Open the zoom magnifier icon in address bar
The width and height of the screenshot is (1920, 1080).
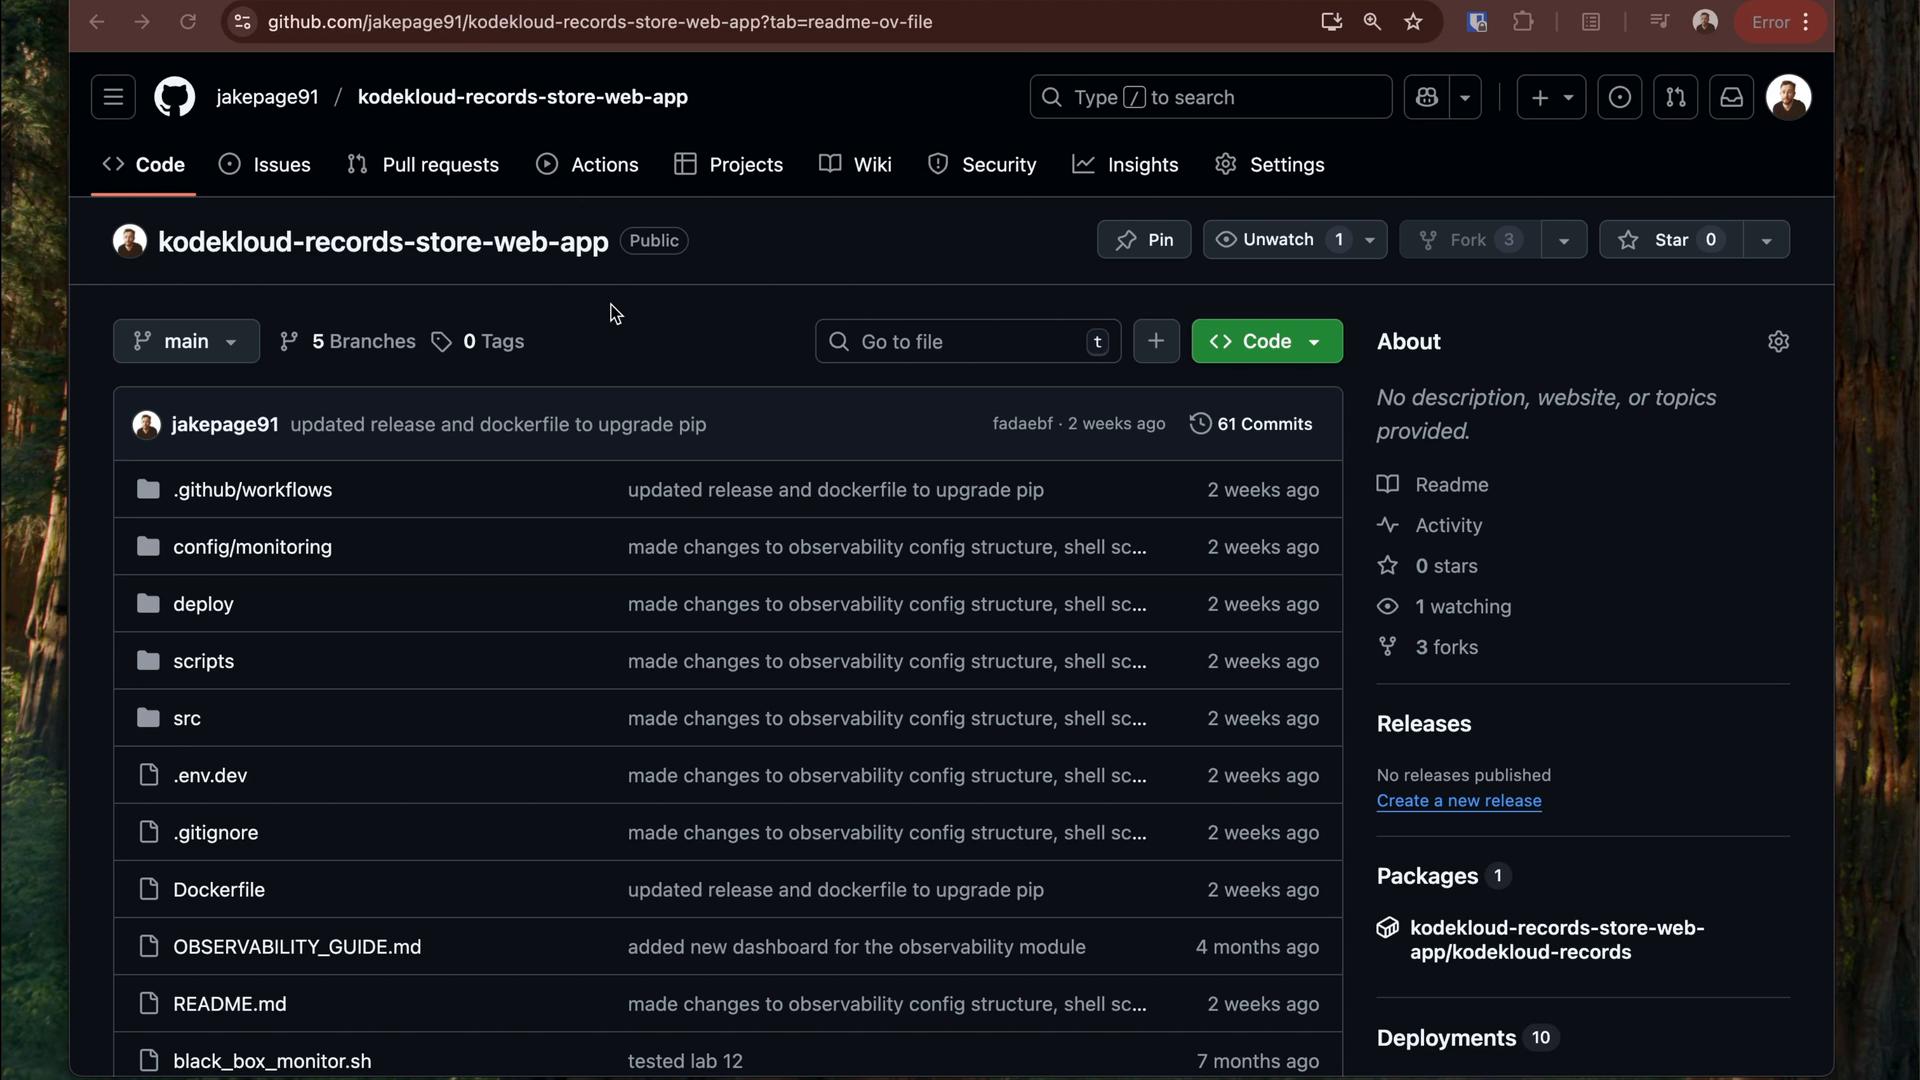point(1372,22)
